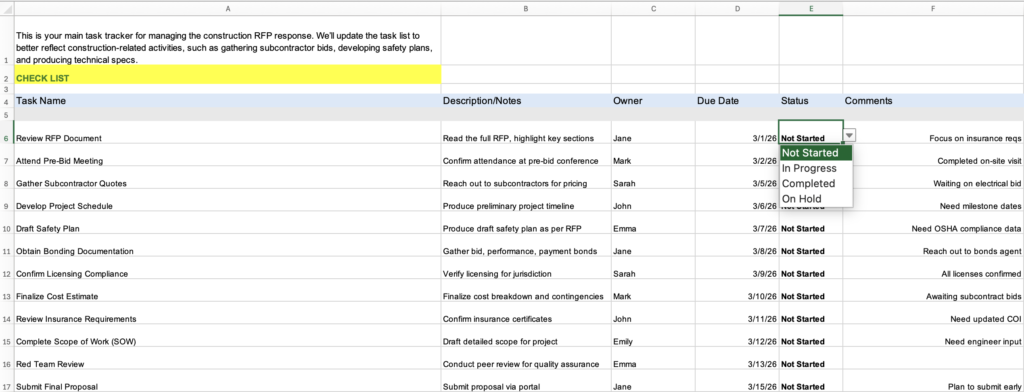
Task: Select the 'Attend Pre-Bid Meeting' cell
Action: (x=227, y=155)
